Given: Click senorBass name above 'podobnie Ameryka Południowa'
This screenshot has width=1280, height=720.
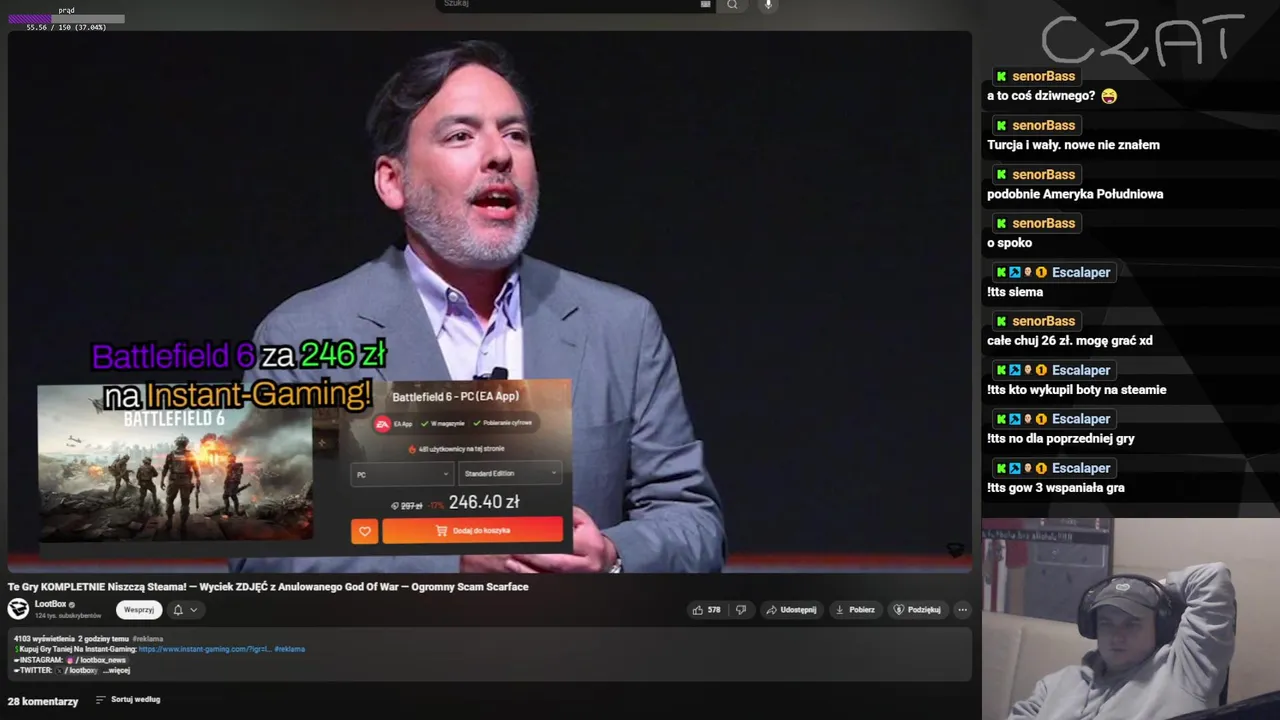Looking at the screenshot, I should click(x=1043, y=174).
